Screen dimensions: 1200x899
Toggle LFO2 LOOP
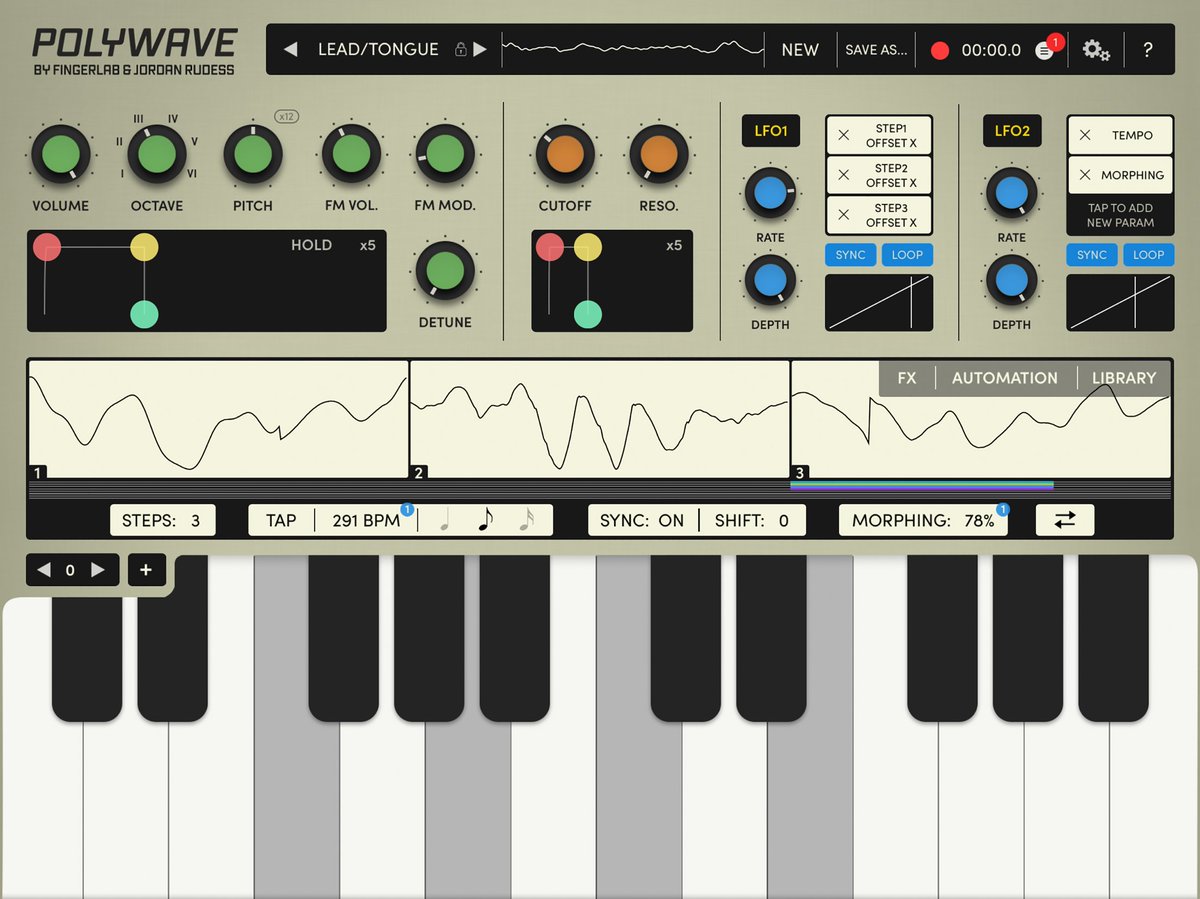tap(1148, 255)
